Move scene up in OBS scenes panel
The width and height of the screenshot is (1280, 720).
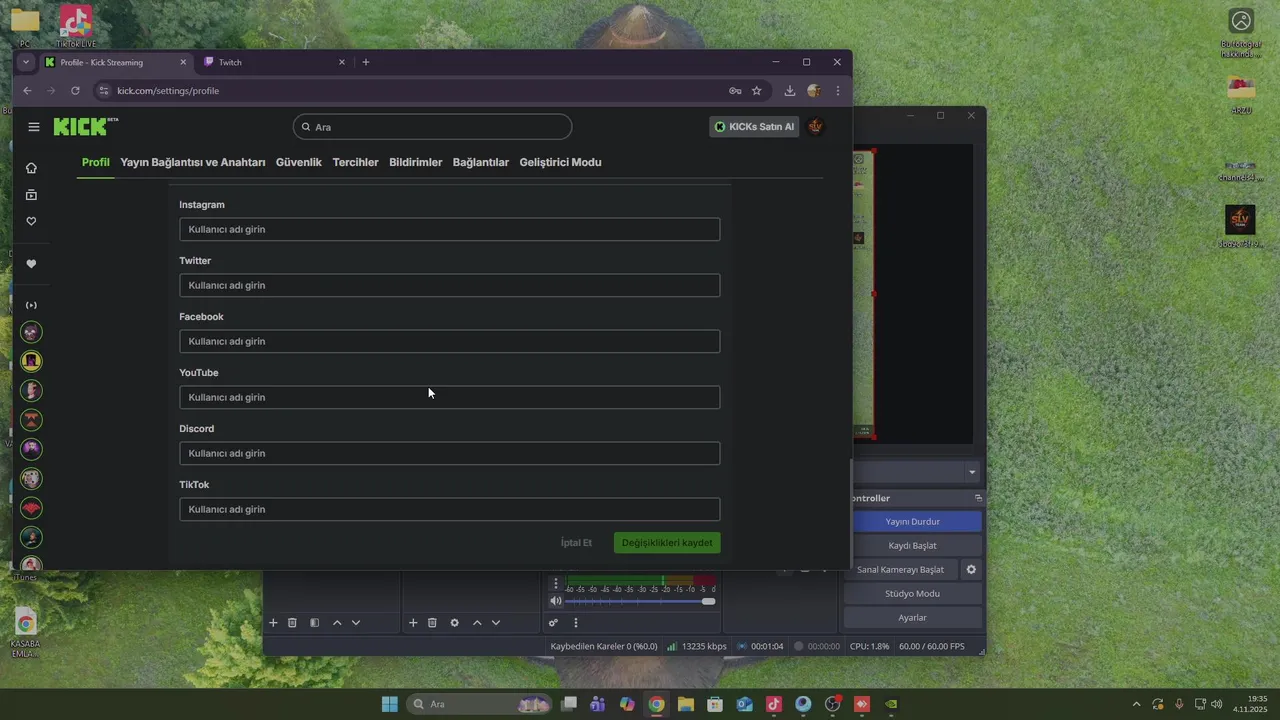[x=337, y=623]
